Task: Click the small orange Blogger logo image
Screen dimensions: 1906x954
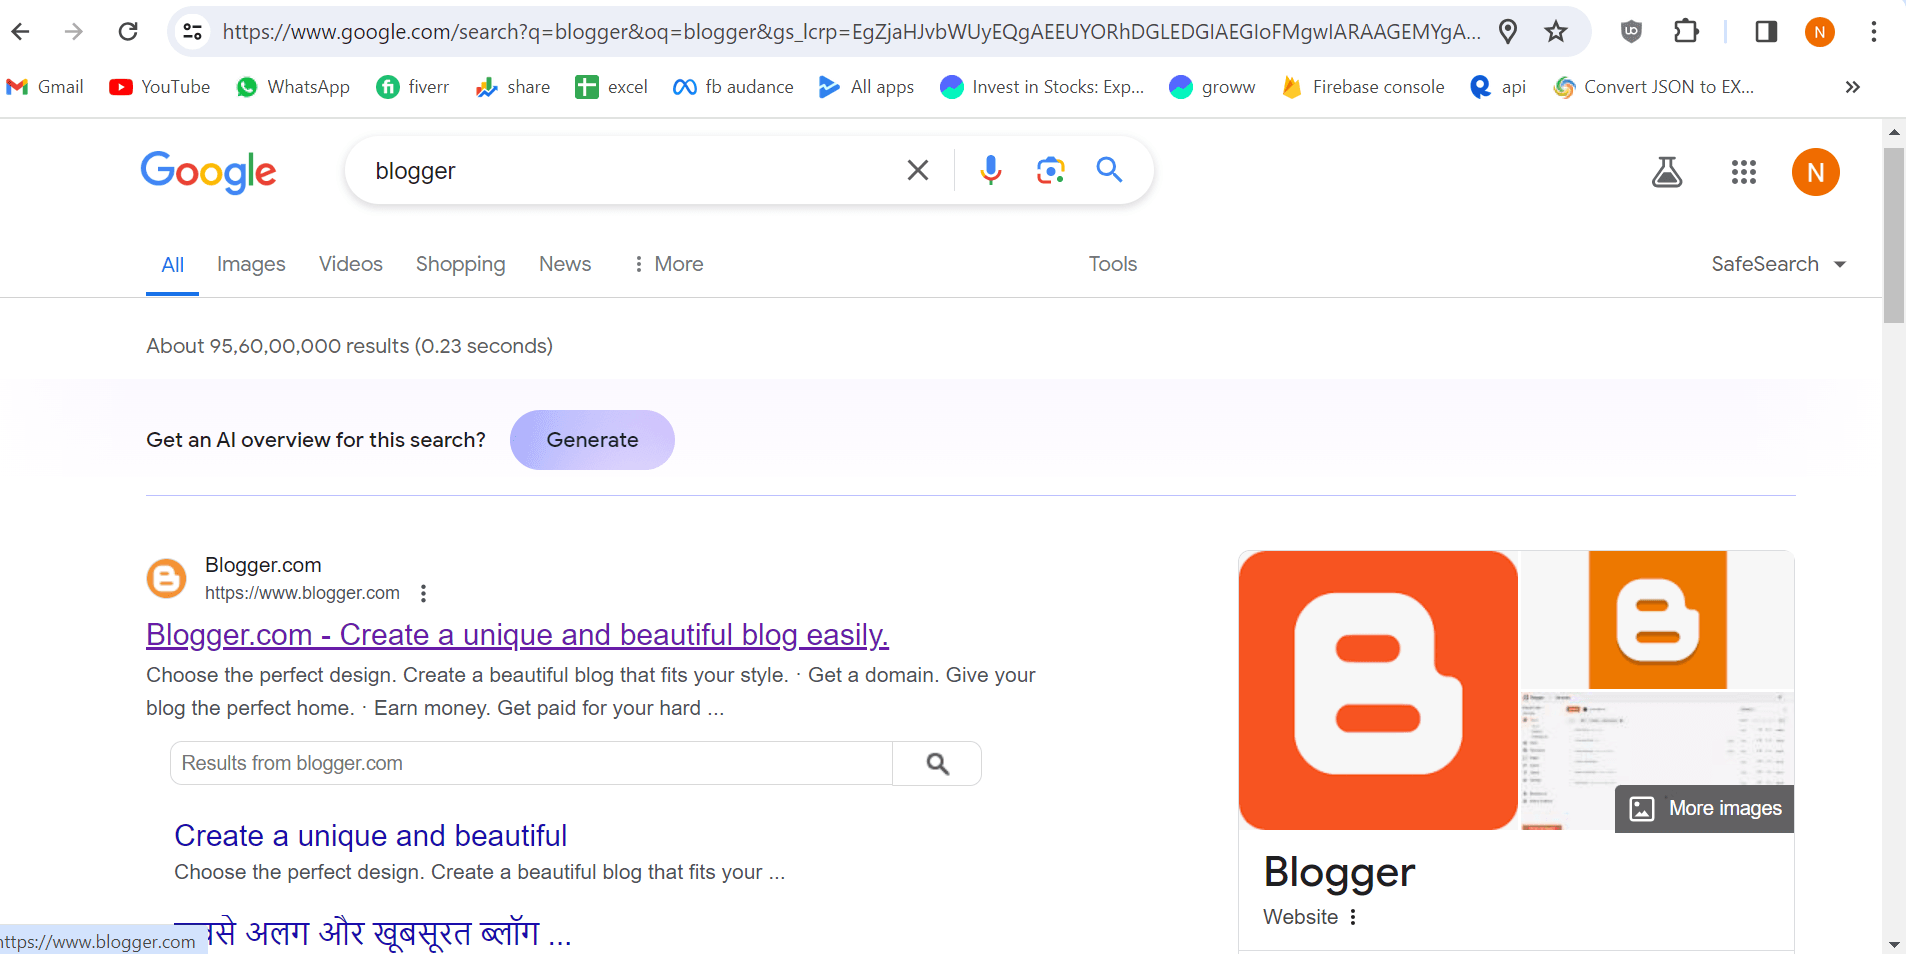Action: pos(1657,620)
